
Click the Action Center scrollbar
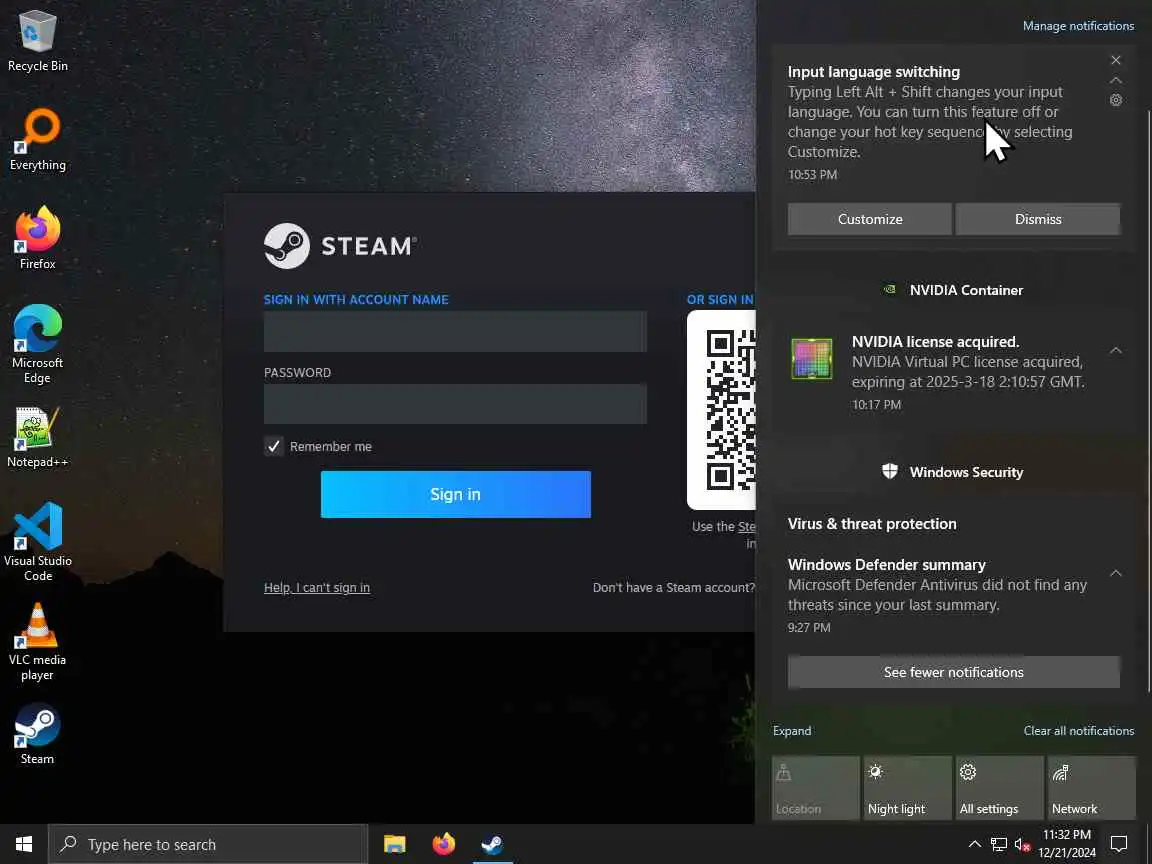pyautogui.click(x=1149, y=400)
